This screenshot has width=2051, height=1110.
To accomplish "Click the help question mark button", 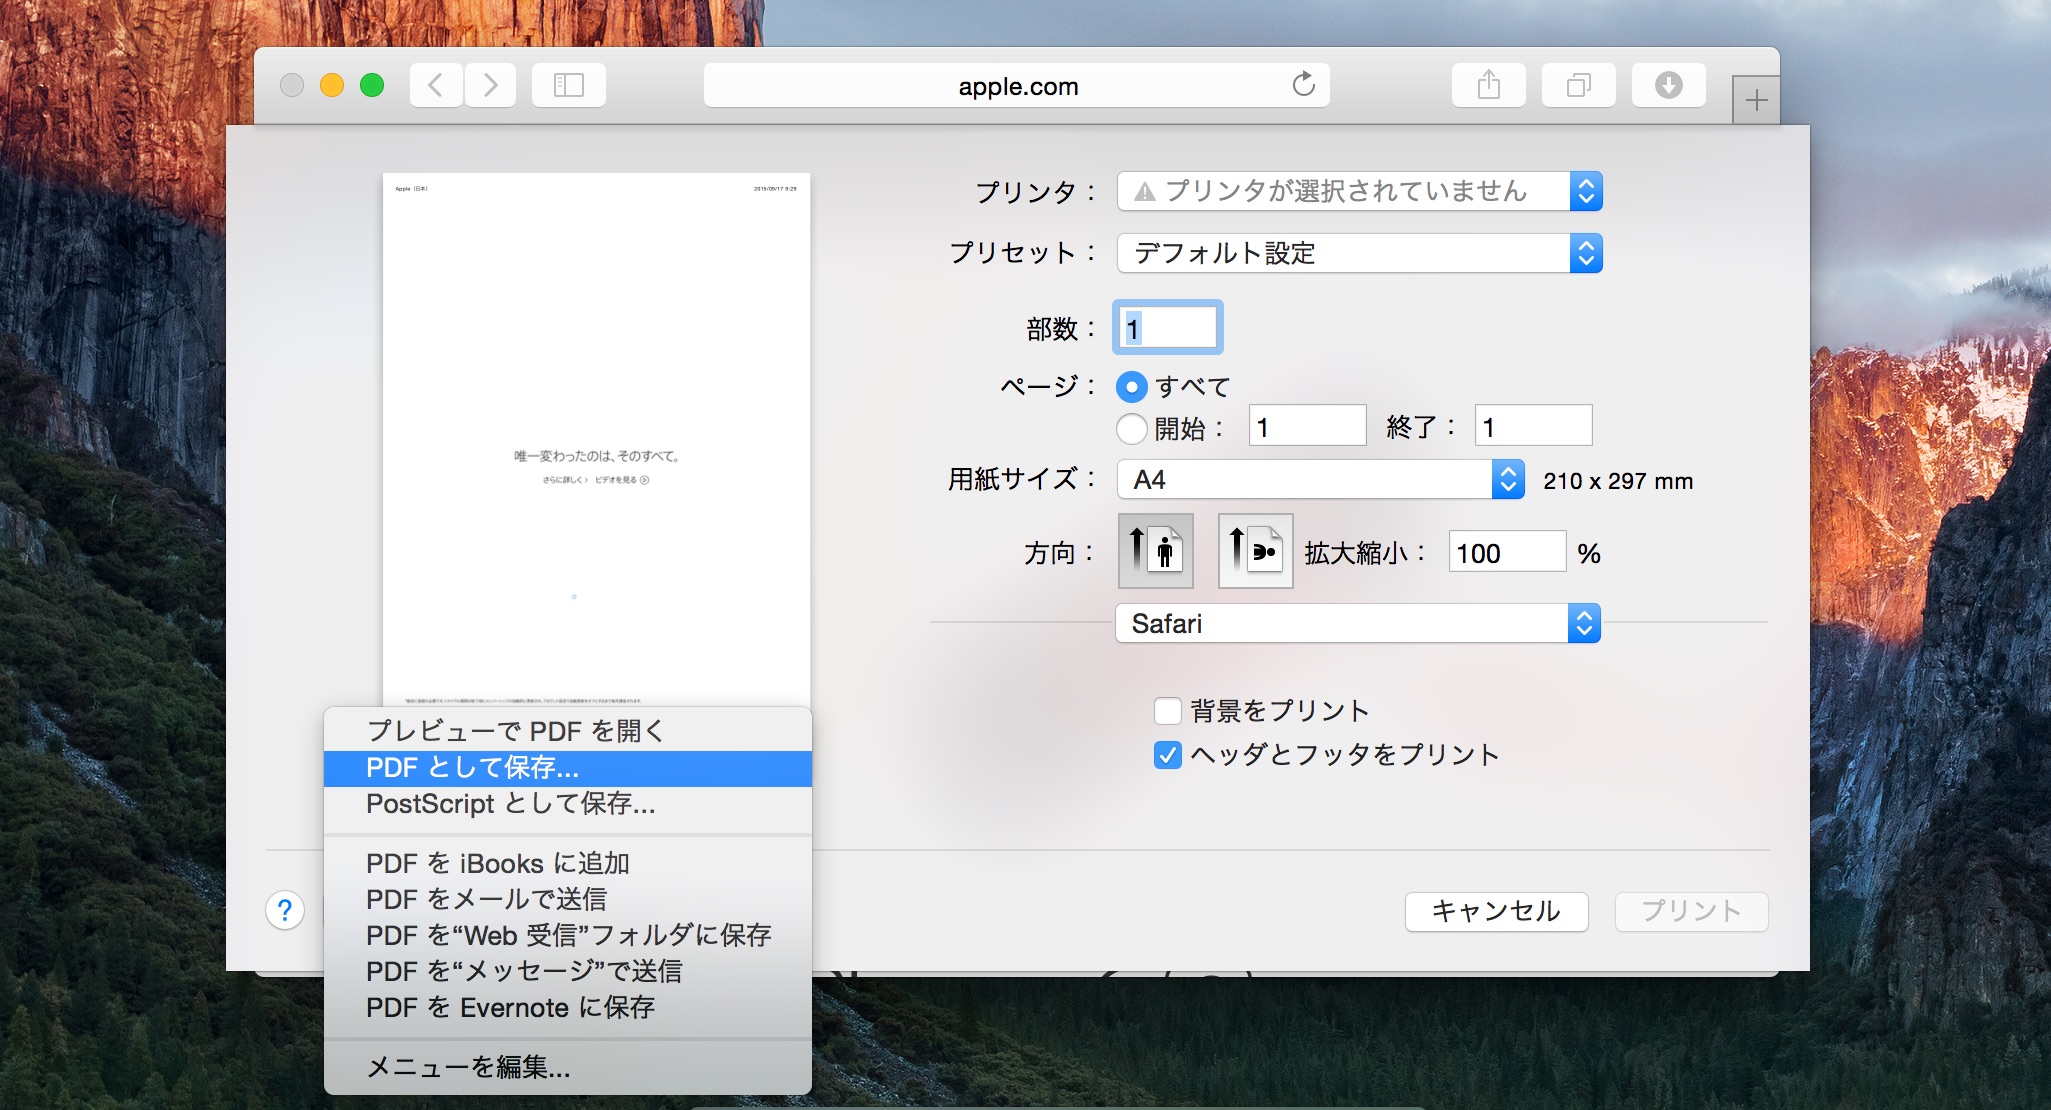I will pyautogui.click(x=285, y=910).
